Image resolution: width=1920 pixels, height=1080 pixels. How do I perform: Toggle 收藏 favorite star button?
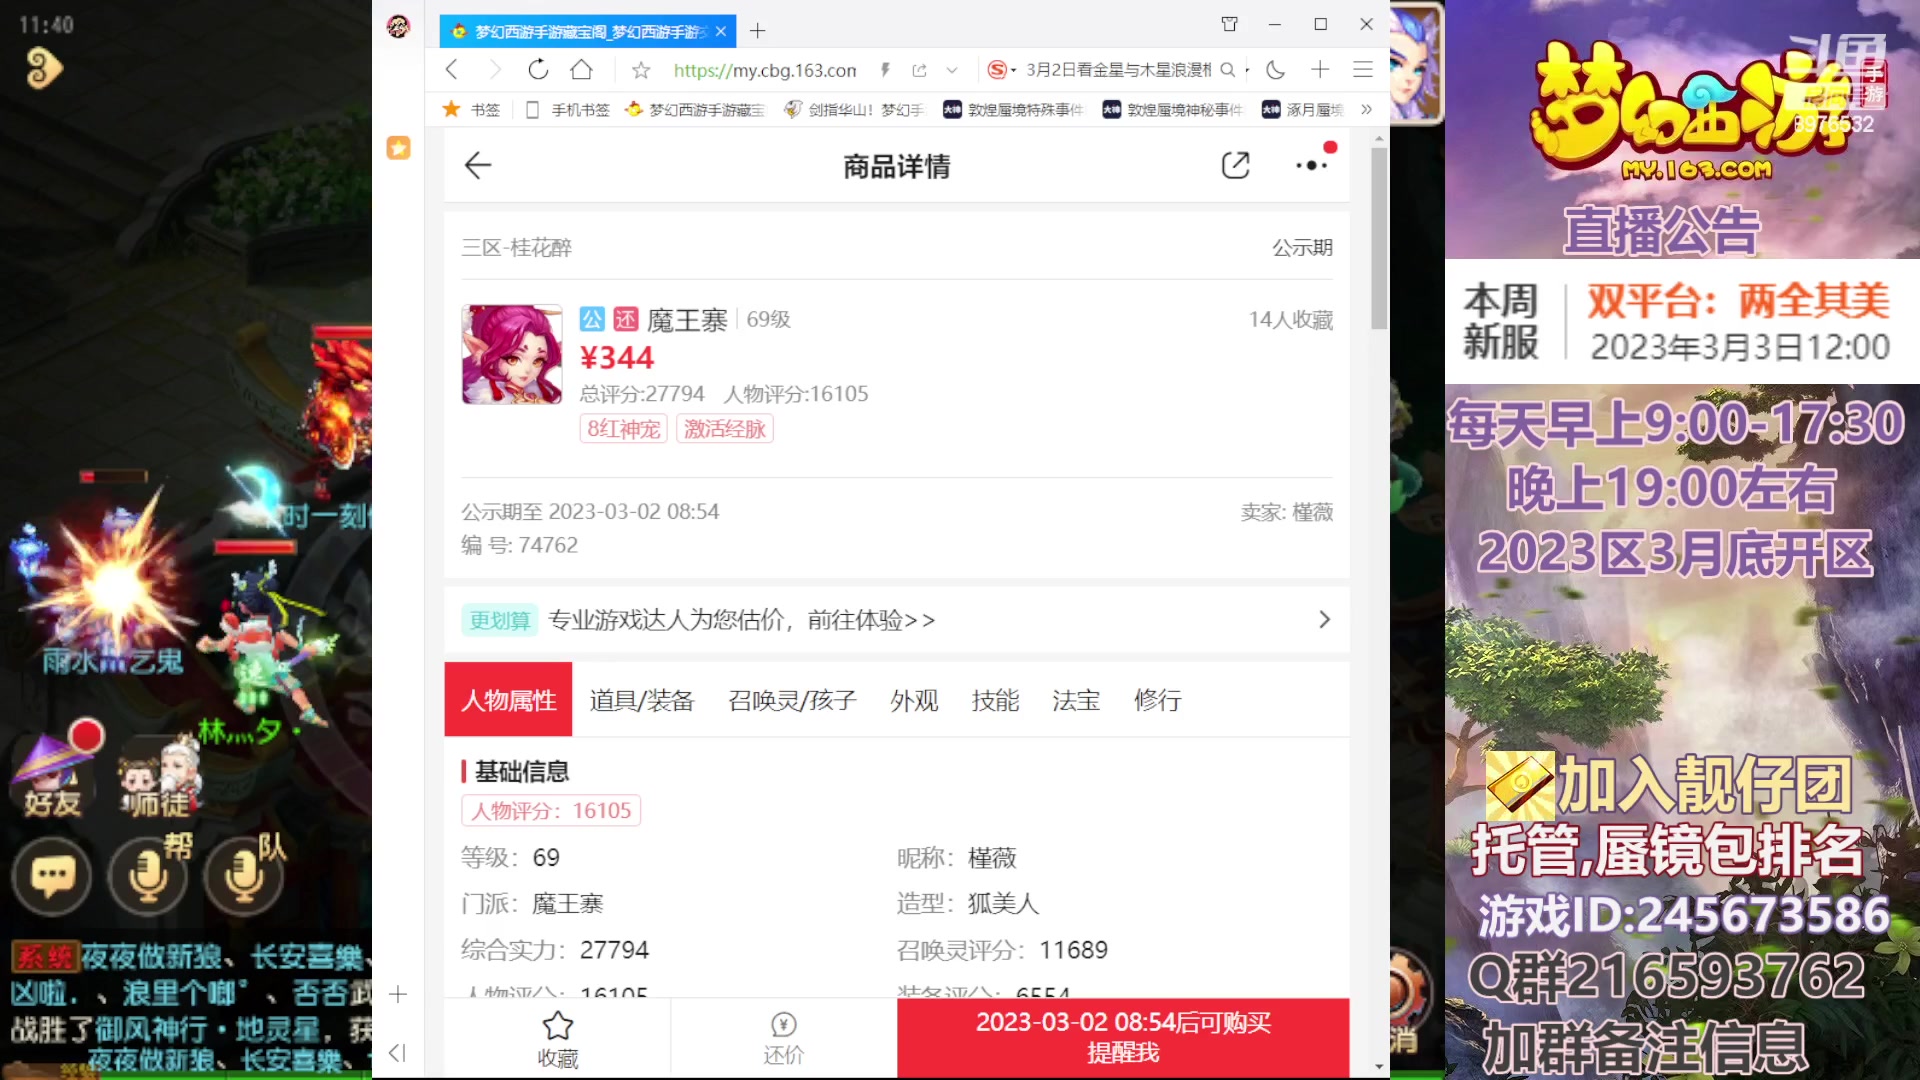pos(557,1038)
